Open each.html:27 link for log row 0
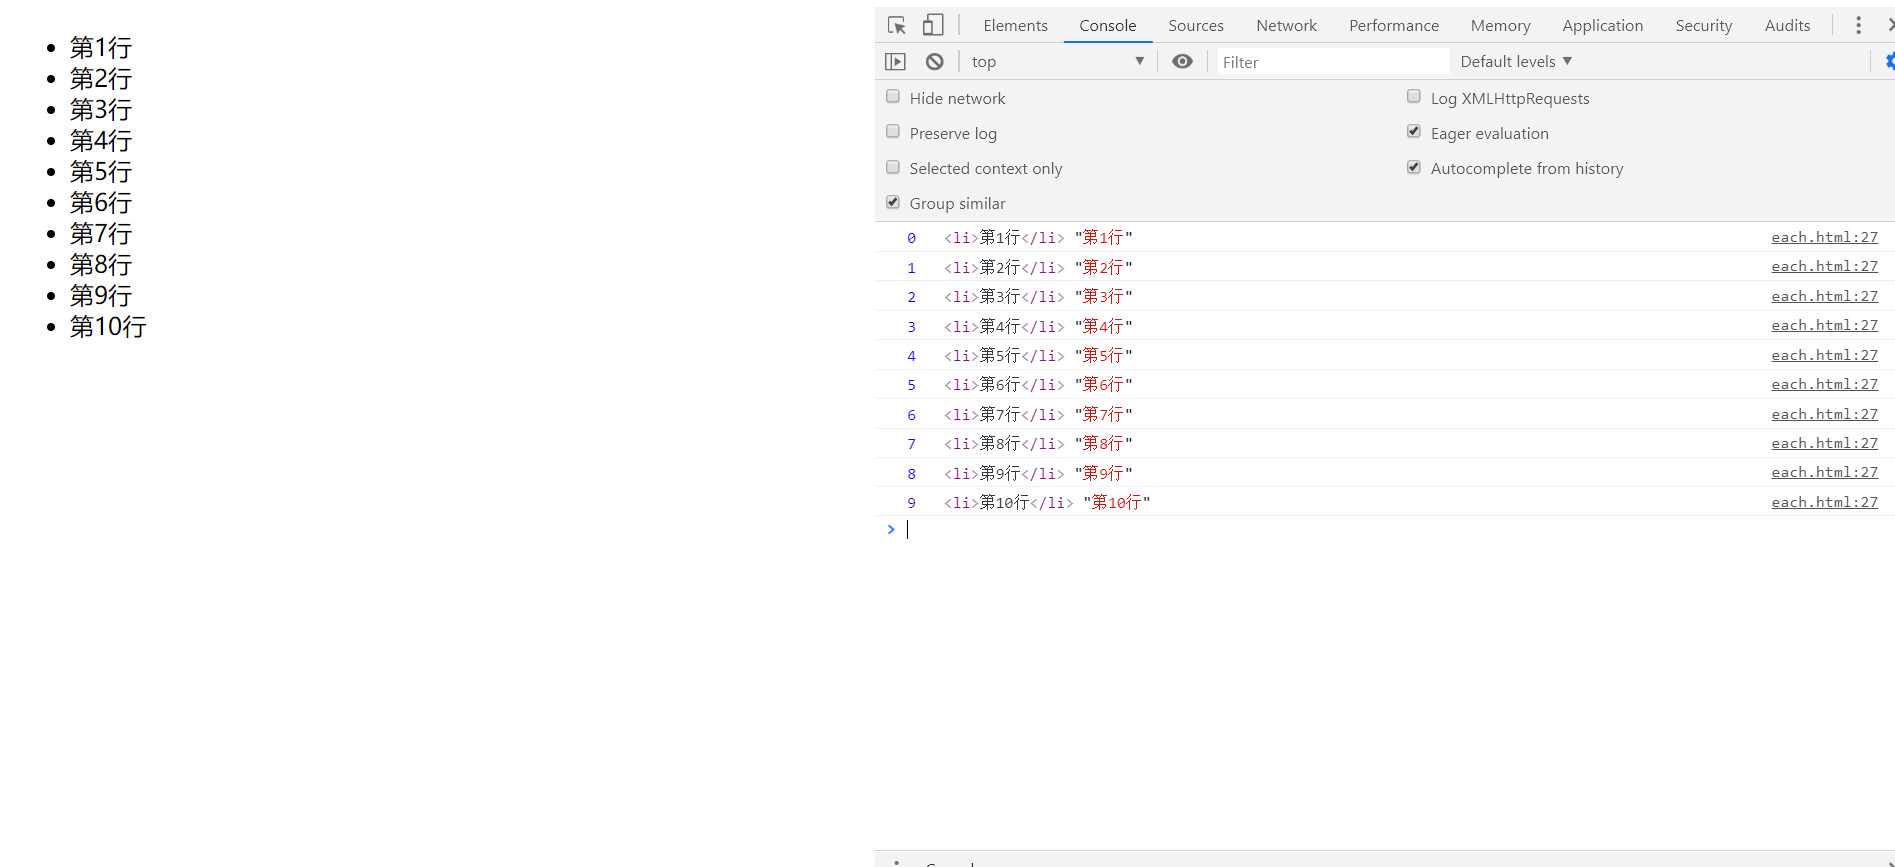 pyautogui.click(x=1824, y=237)
